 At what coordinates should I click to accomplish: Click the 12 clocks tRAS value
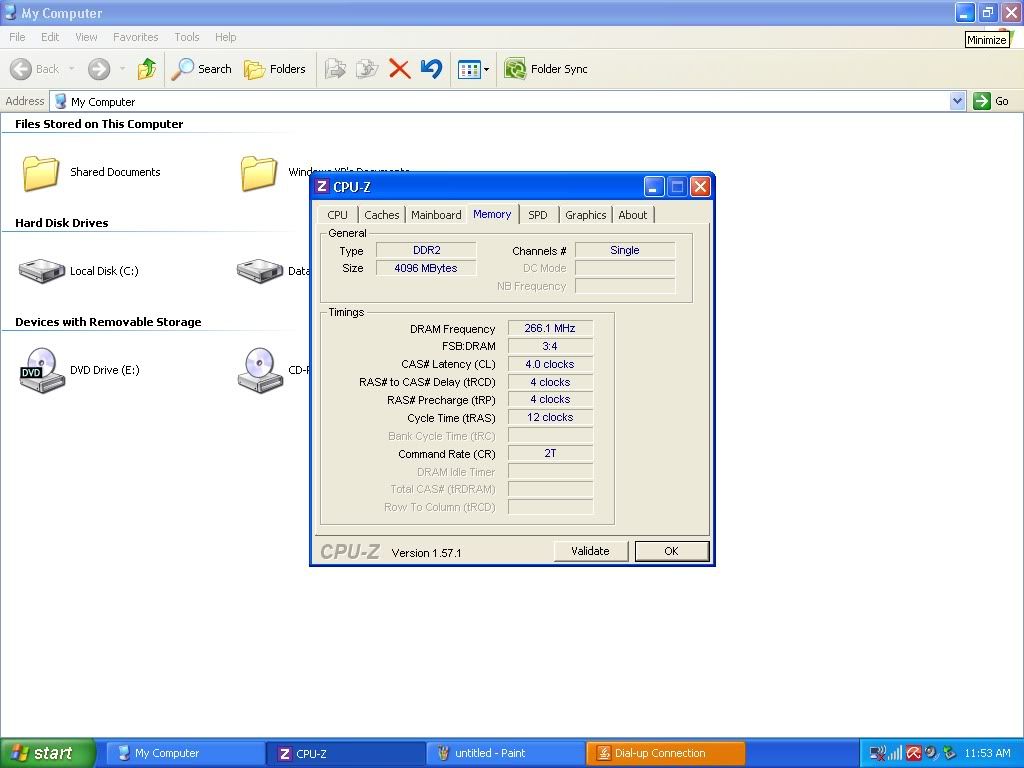click(x=550, y=417)
